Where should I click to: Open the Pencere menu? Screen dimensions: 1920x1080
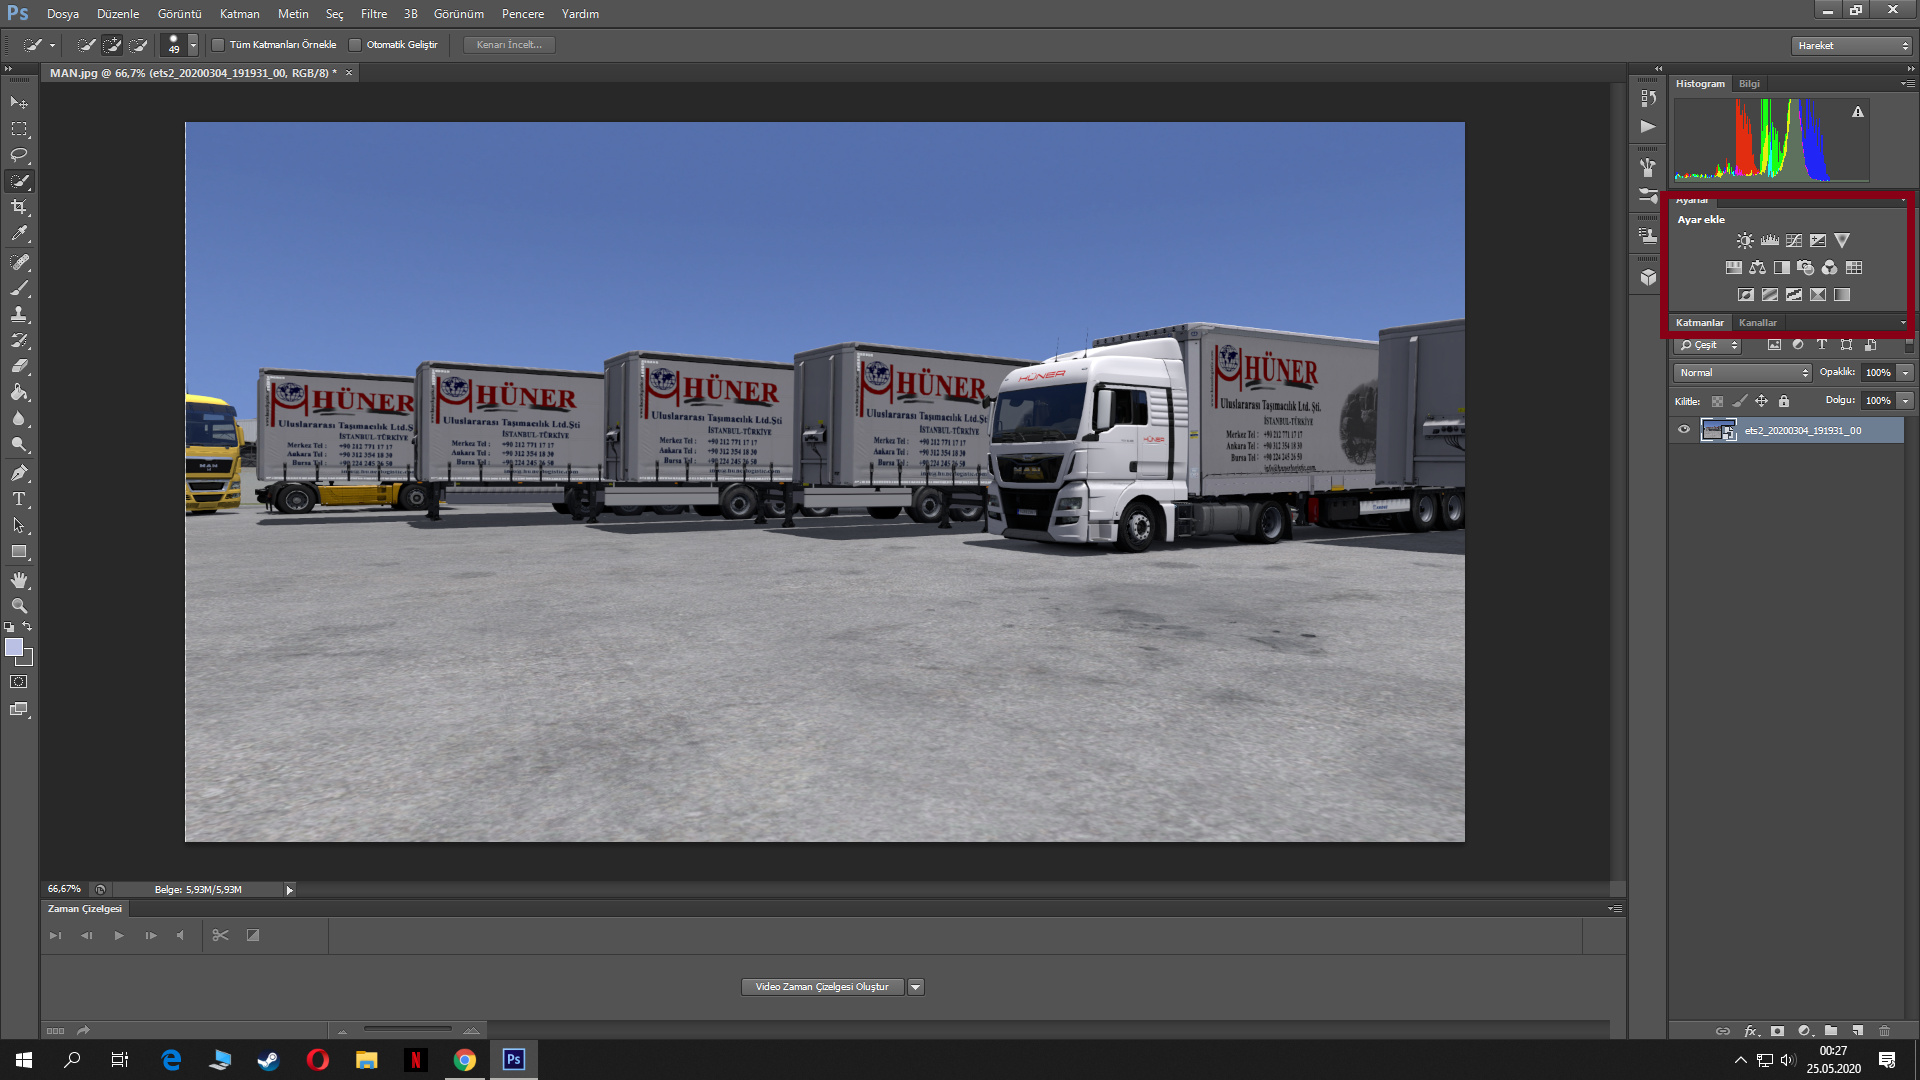[x=523, y=14]
